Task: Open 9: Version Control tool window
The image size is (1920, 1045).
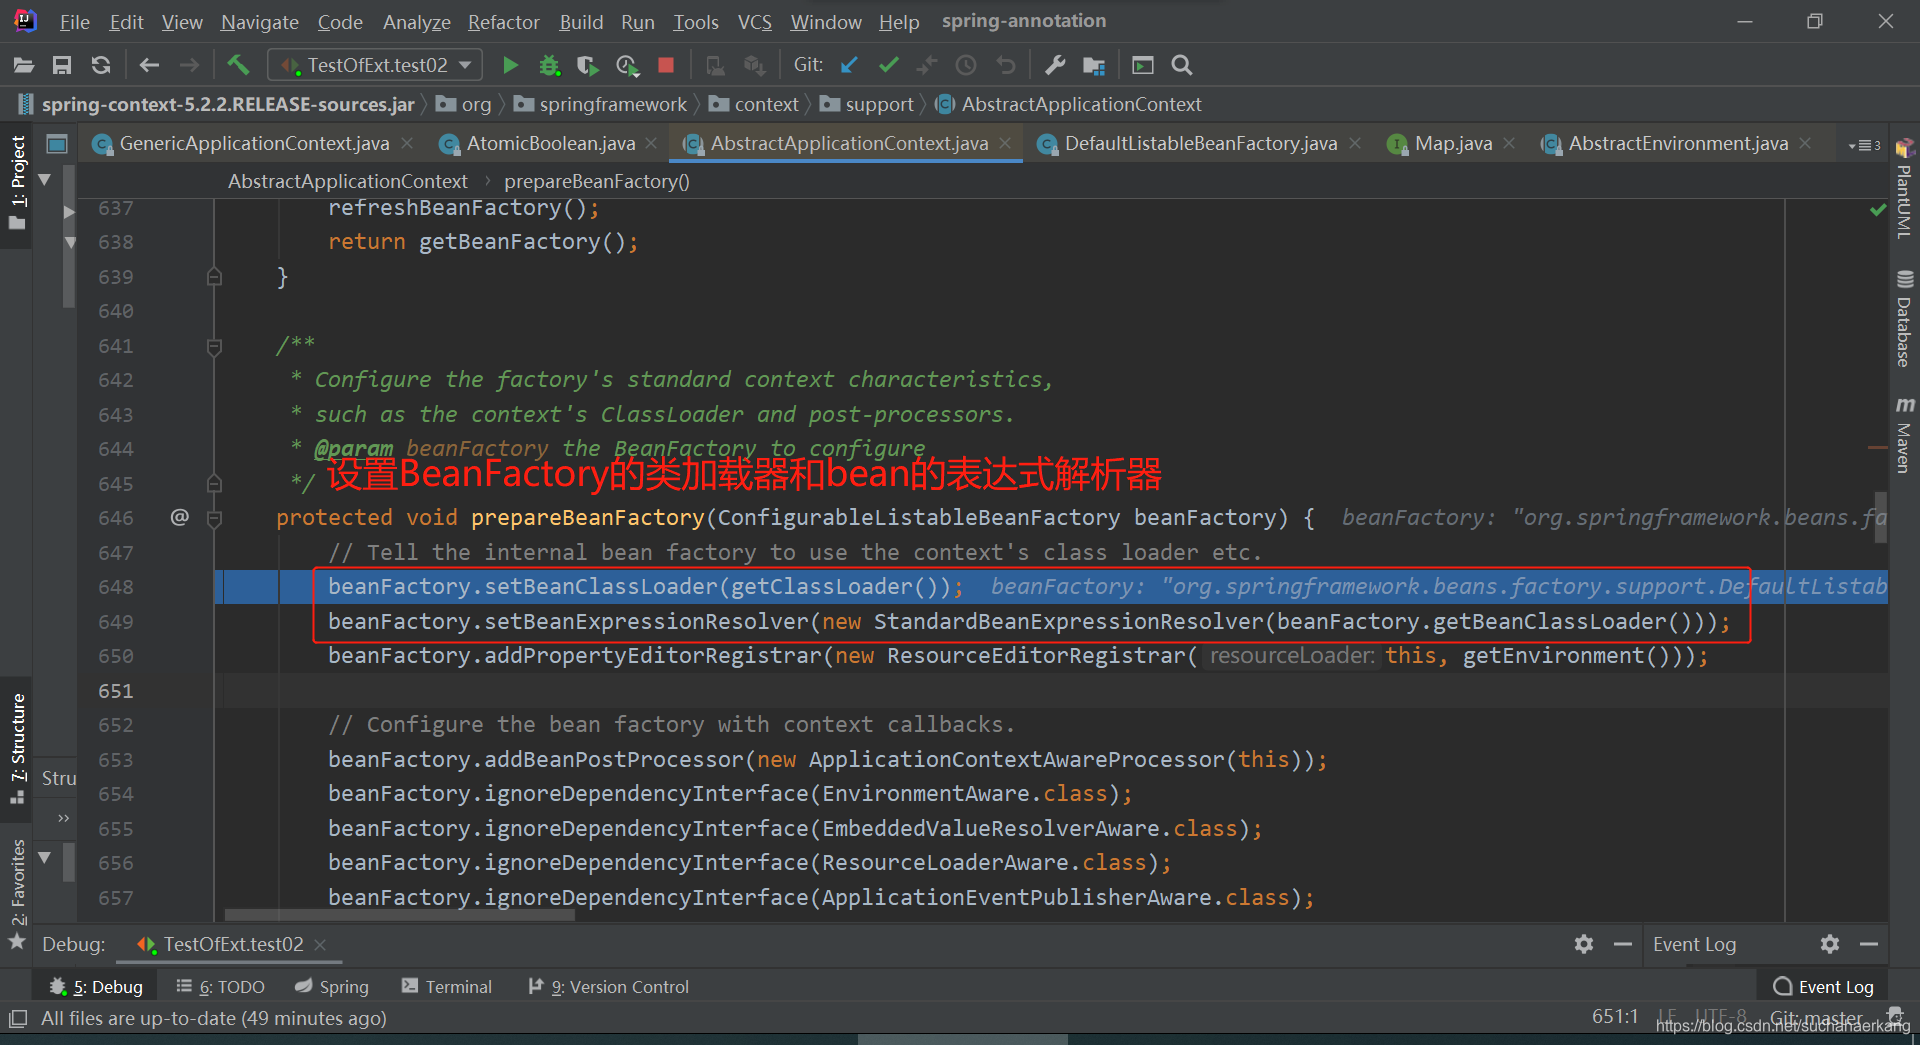Action: coord(609,987)
